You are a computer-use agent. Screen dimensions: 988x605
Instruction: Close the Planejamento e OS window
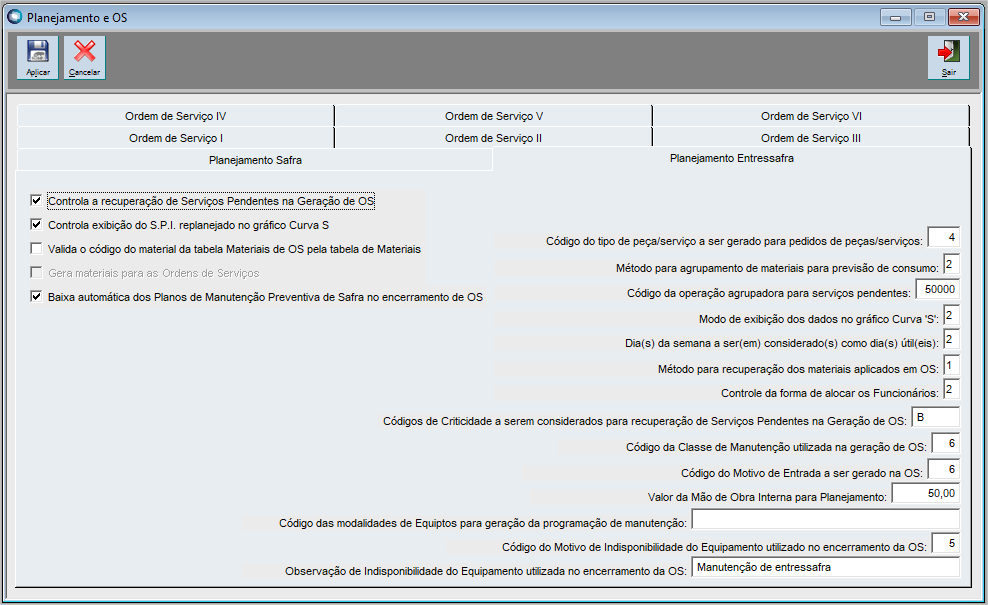[963, 17]
